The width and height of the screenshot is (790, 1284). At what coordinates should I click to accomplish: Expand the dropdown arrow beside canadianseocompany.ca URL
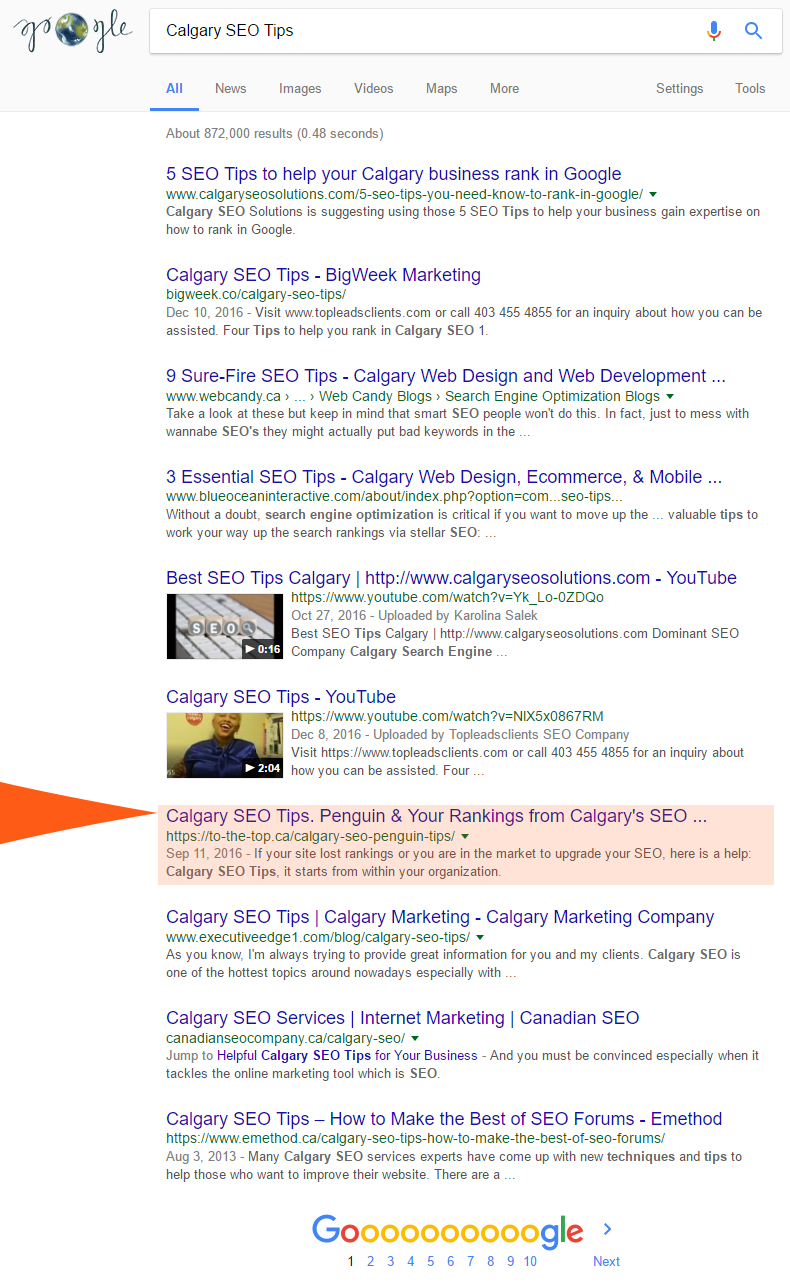coord(415,1038)
